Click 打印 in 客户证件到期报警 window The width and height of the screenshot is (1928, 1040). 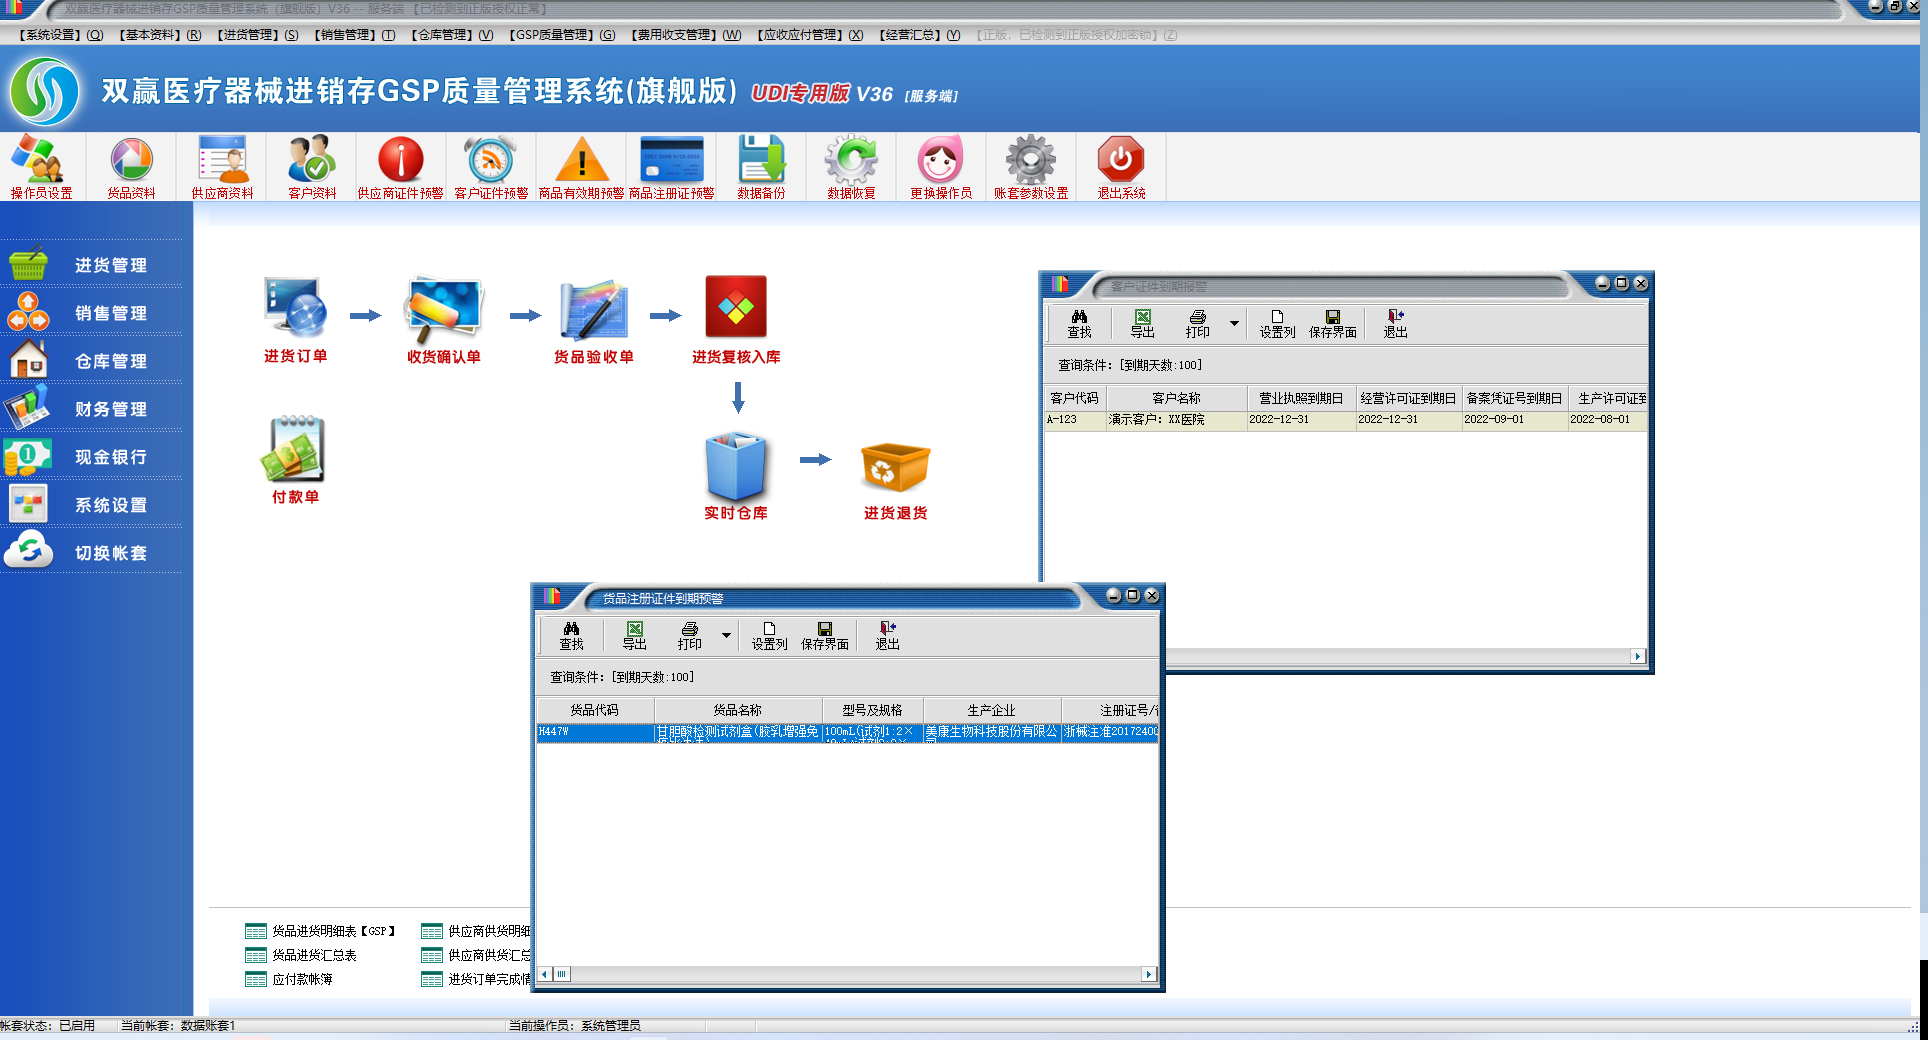point(1197,324)
